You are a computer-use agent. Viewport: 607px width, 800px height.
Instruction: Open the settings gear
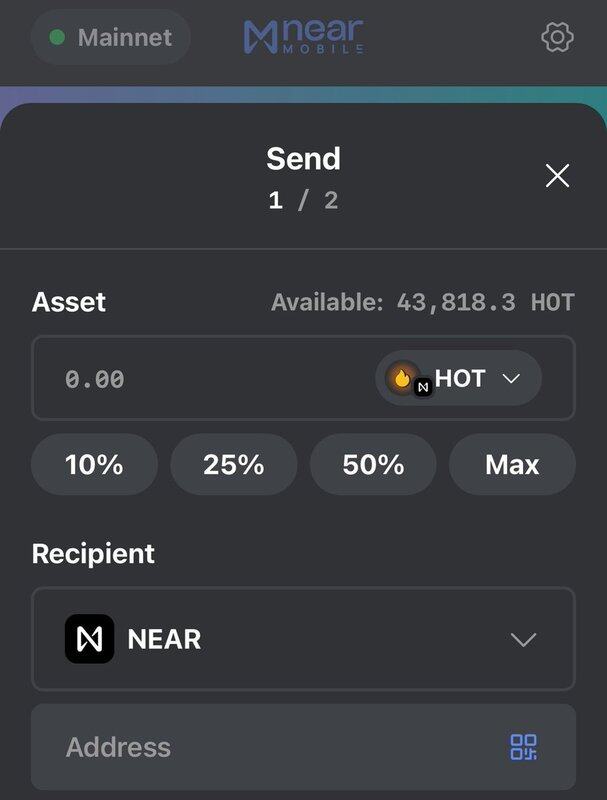557,38
